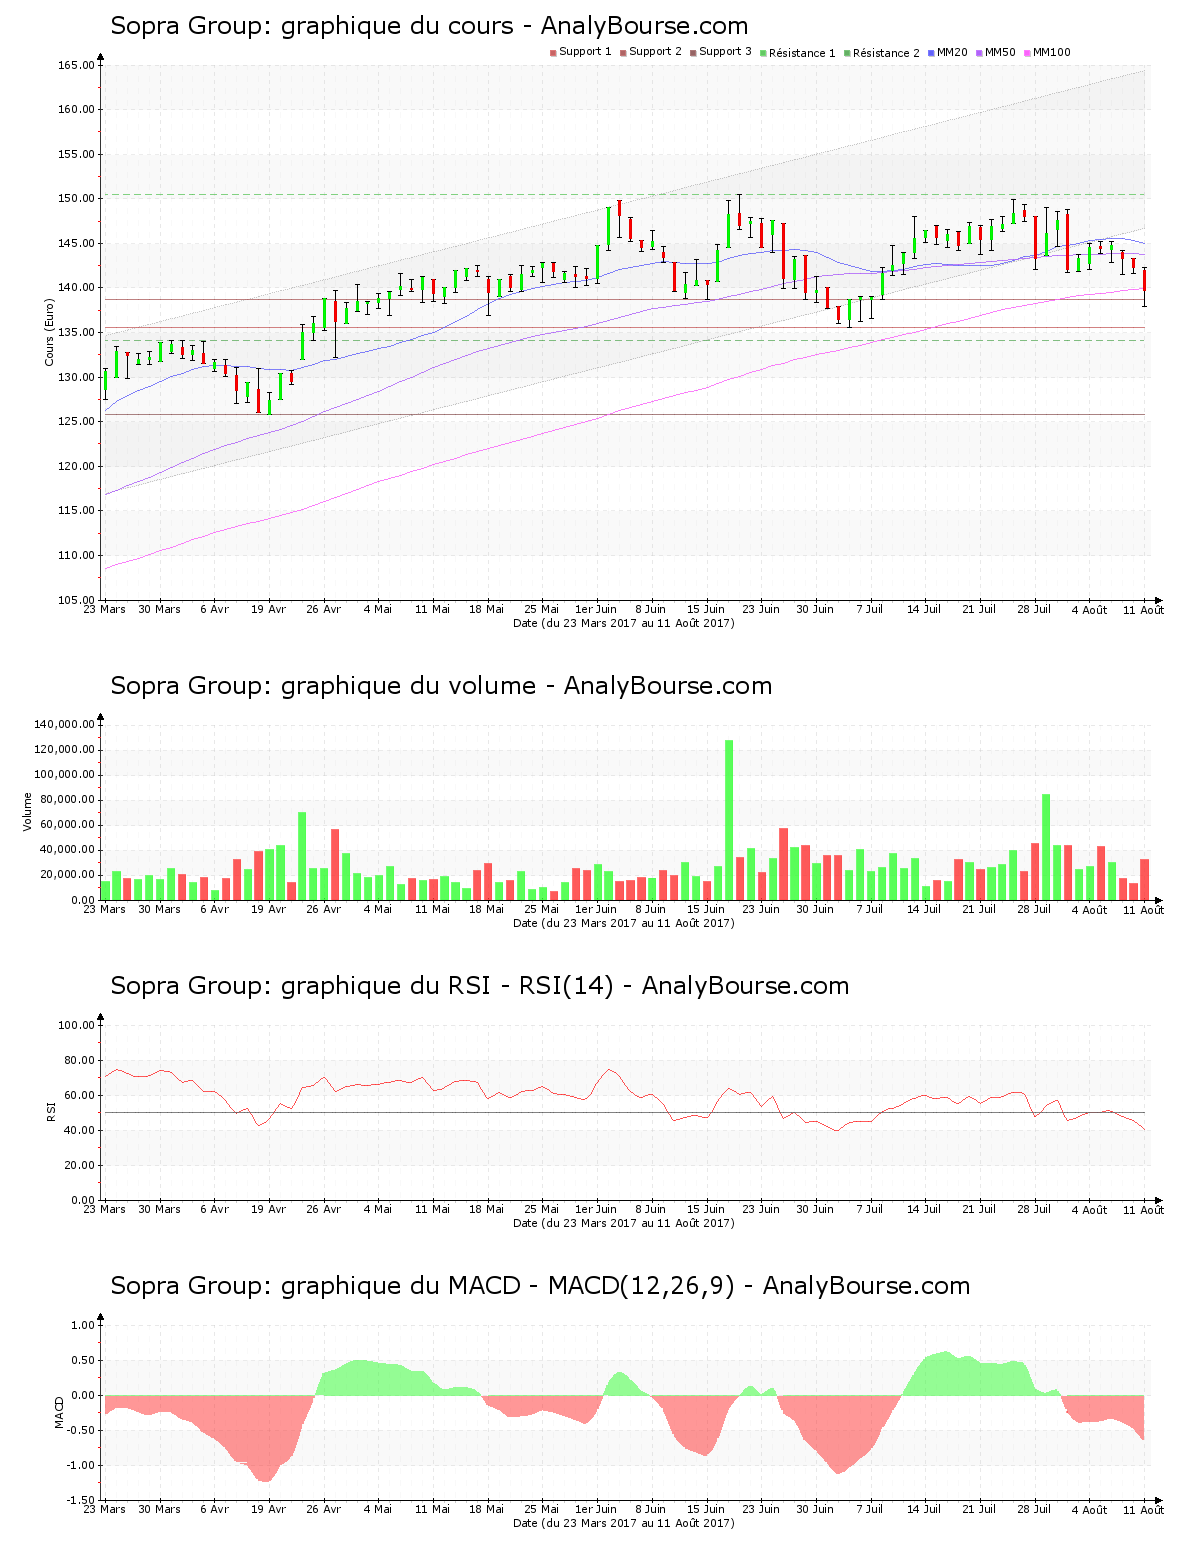The height and width of the screenshot is (1550, 1200).
Task: Click '28 Juil' on the volume chart axis
Action: 1034,910
